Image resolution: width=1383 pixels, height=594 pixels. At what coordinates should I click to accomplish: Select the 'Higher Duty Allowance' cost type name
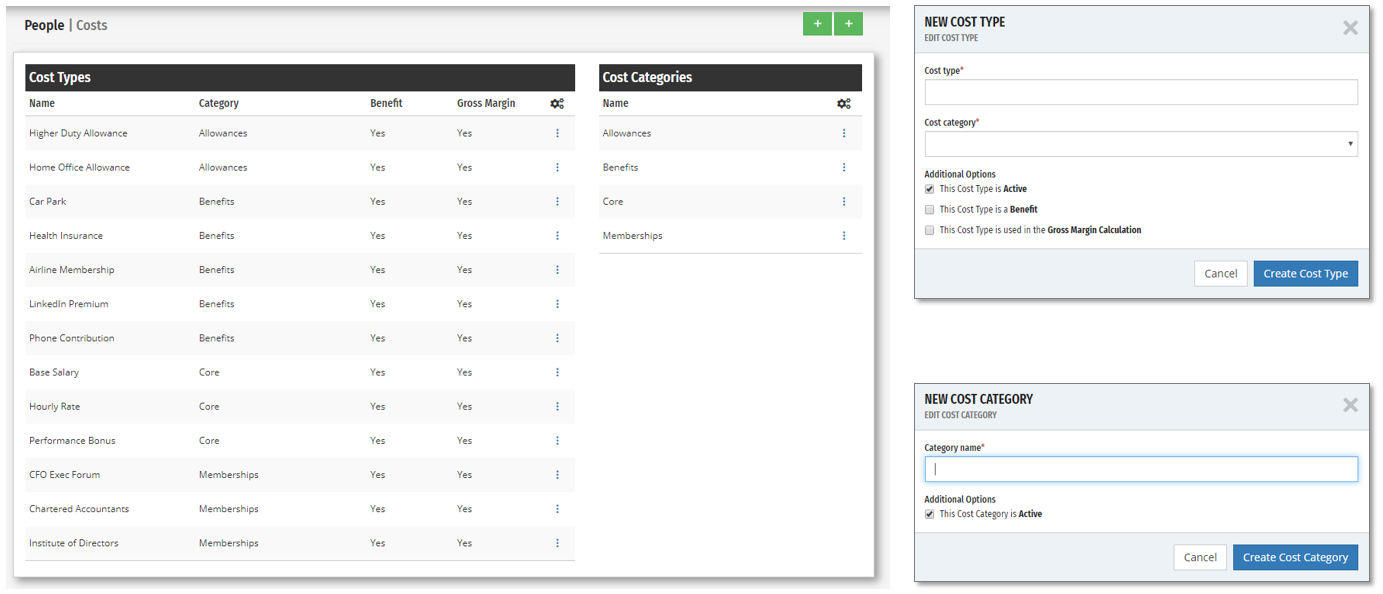(78, 133)
